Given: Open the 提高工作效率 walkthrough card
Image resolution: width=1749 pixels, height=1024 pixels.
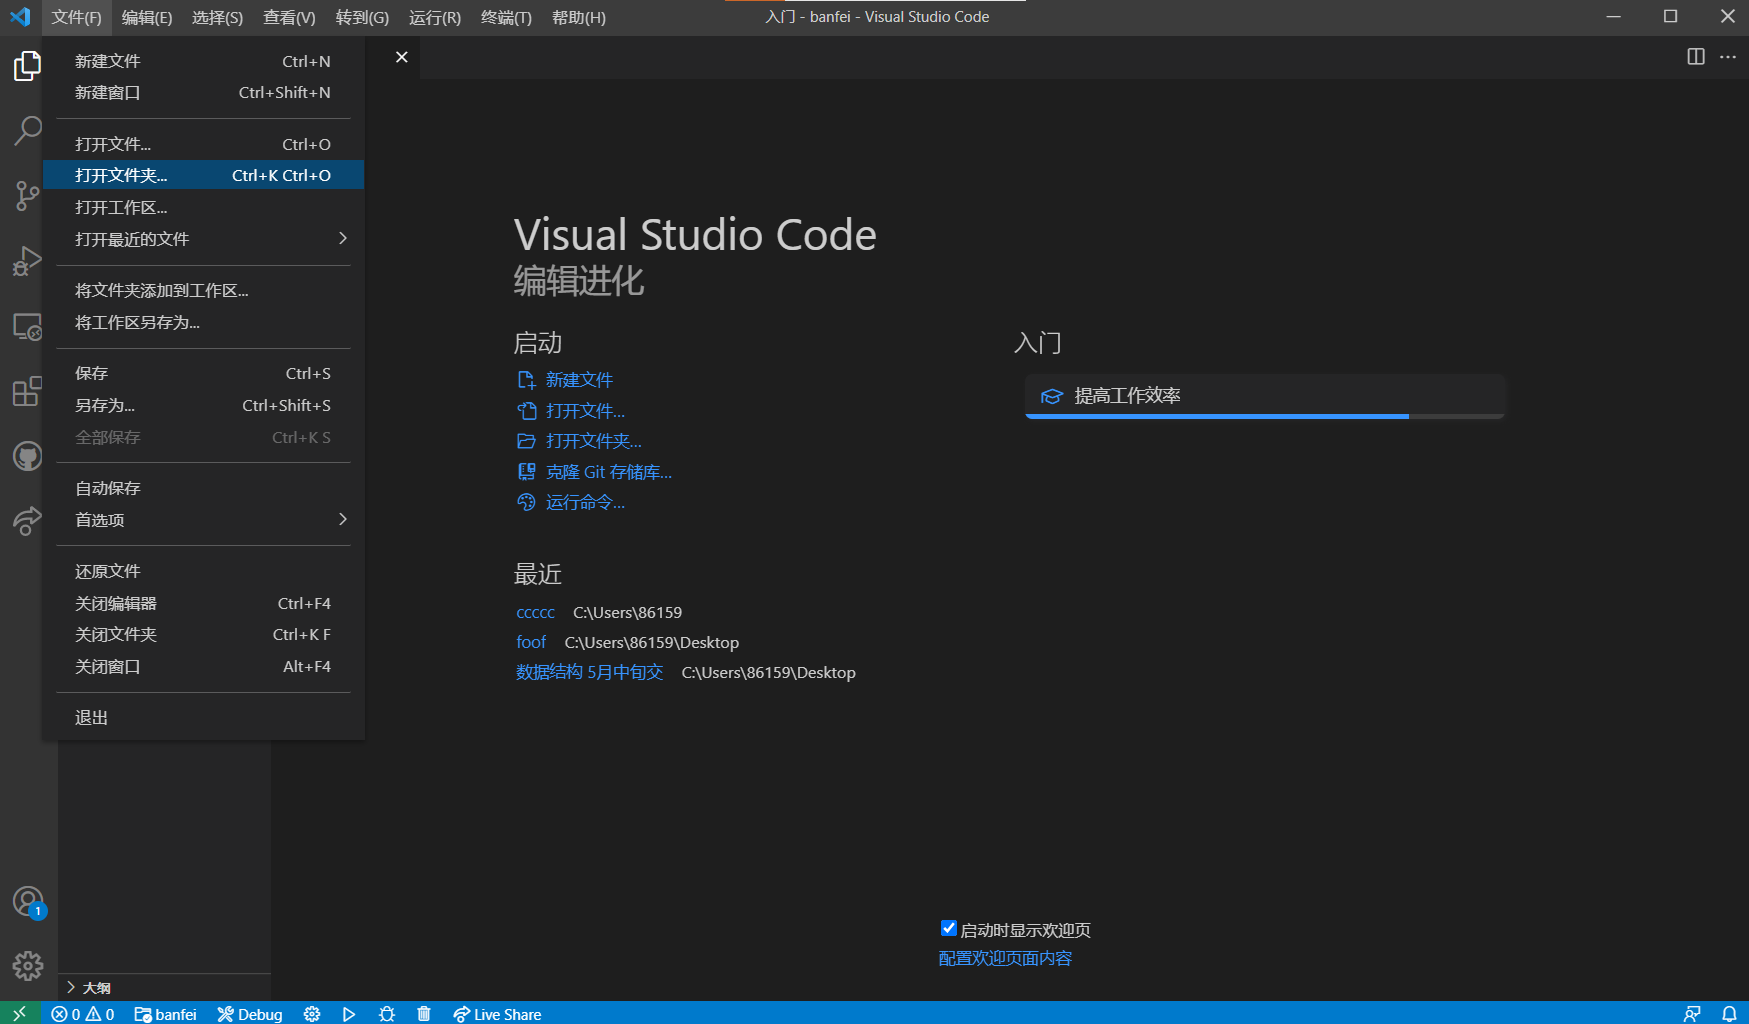Looking at the screenshot, I should [x=1265, y=396].
